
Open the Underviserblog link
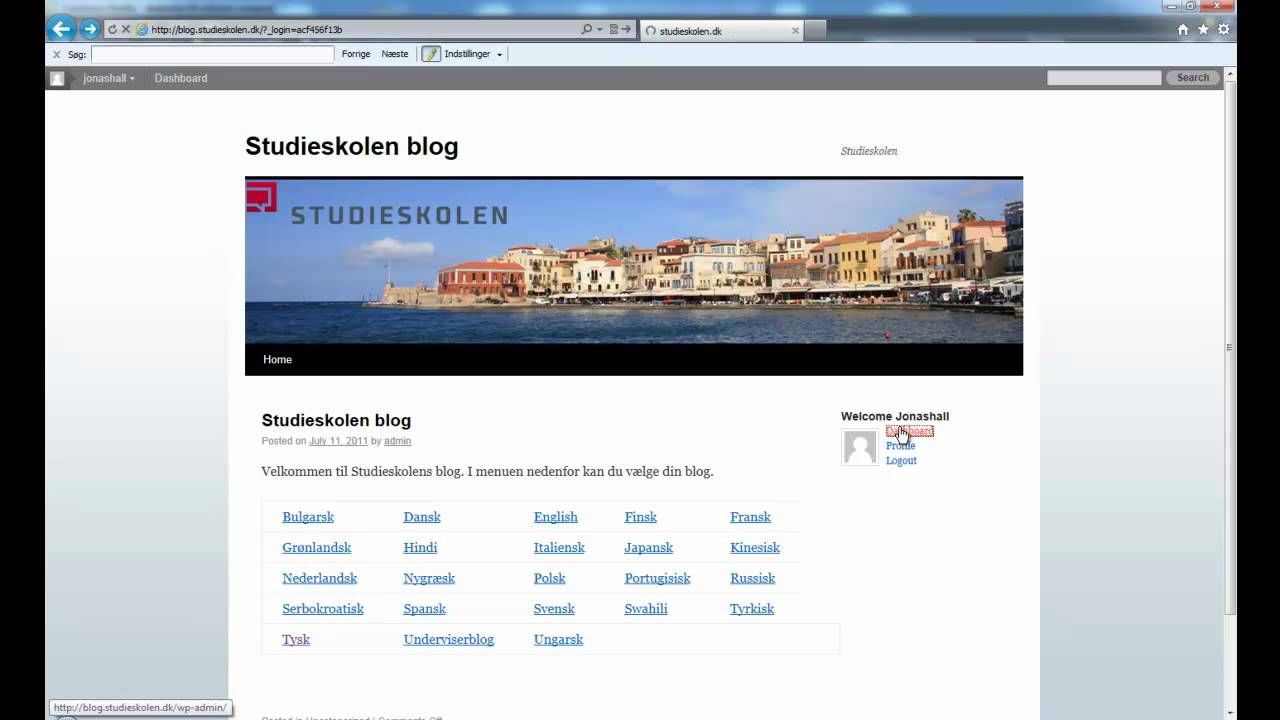(x=449, y=640)
